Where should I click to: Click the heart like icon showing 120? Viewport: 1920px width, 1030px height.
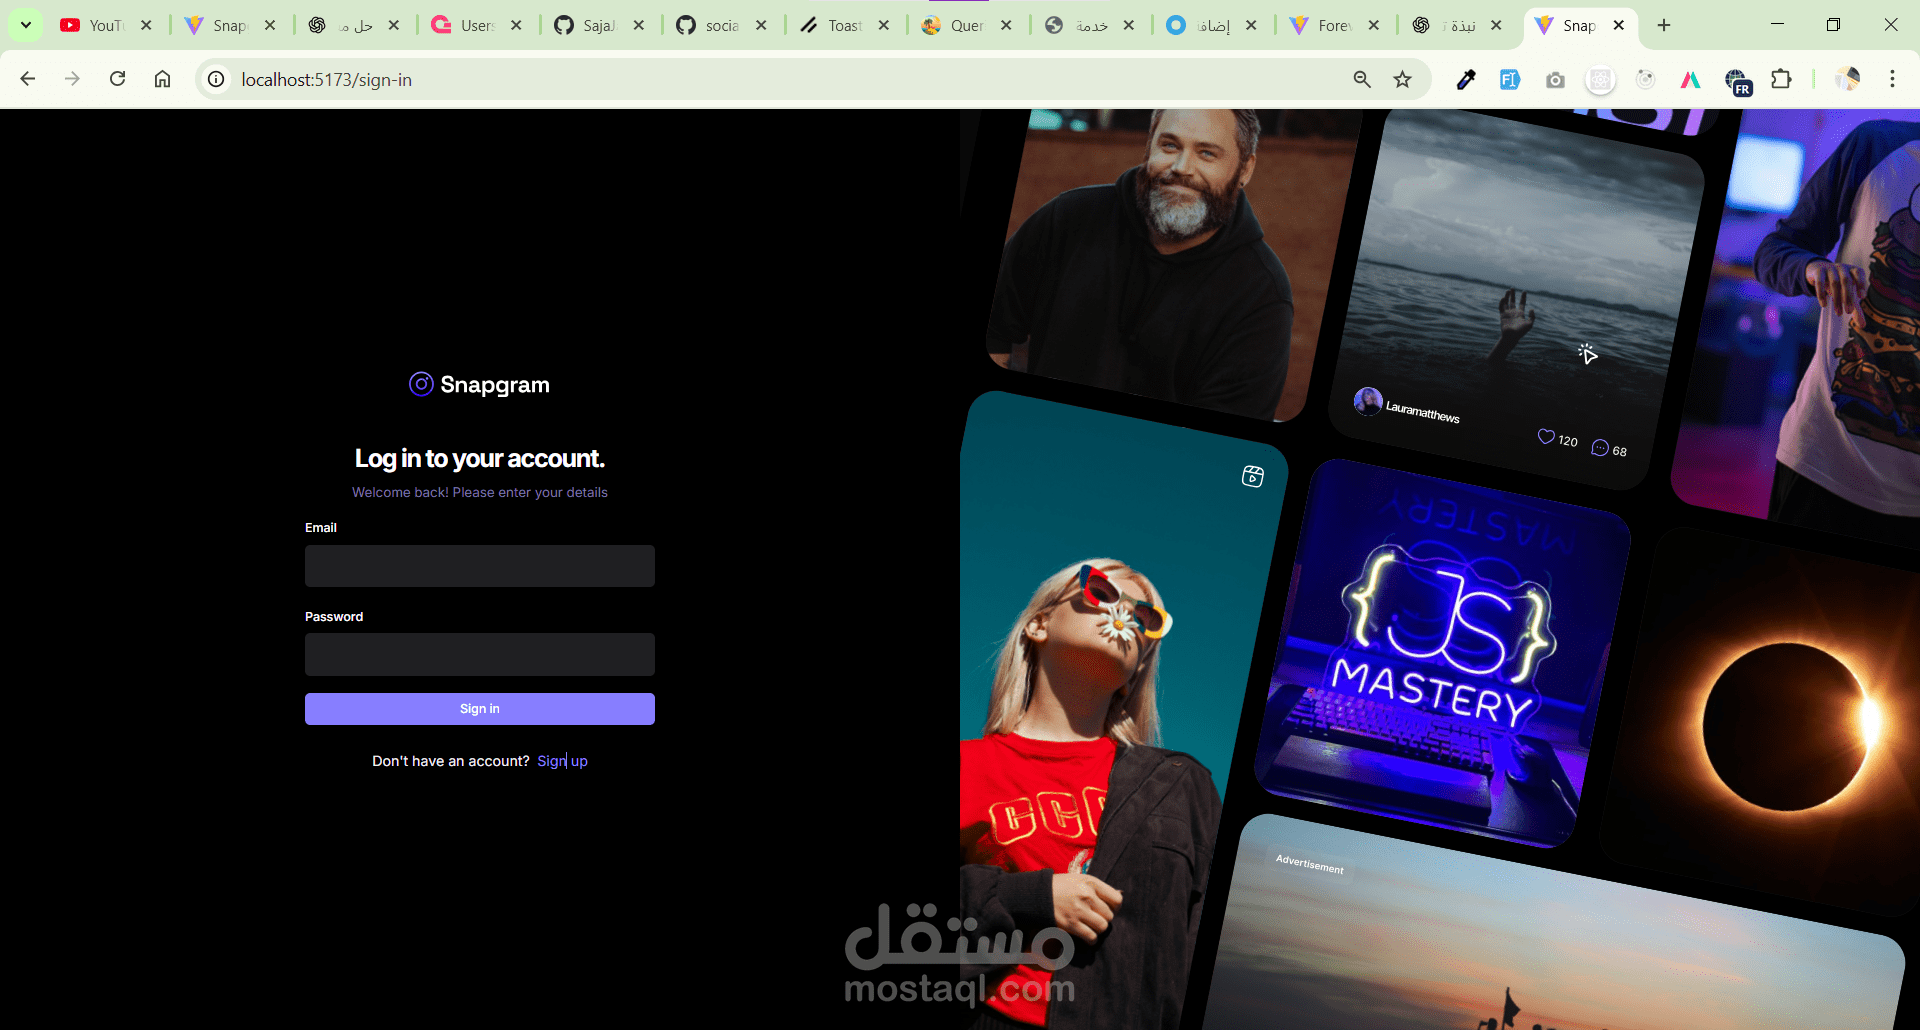(x=1546, y=436)
